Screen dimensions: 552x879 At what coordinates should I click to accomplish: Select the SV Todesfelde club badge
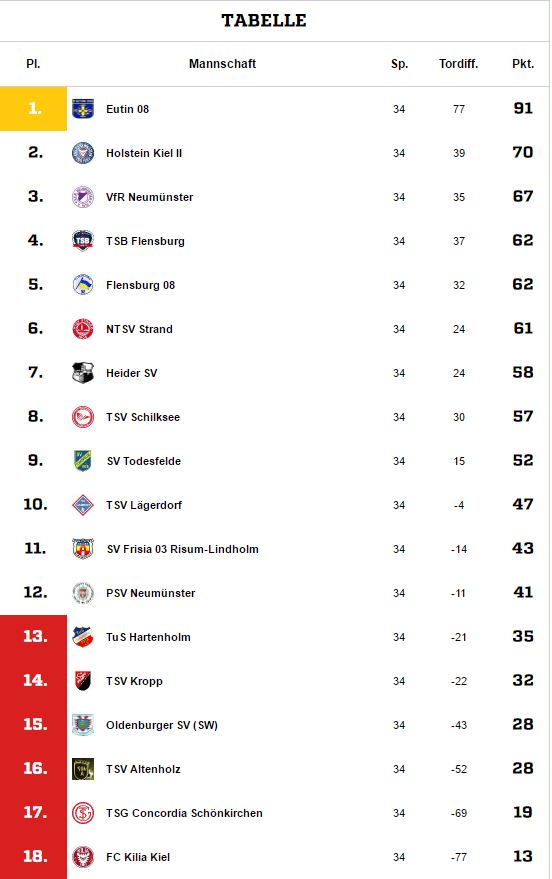[83, 461]
